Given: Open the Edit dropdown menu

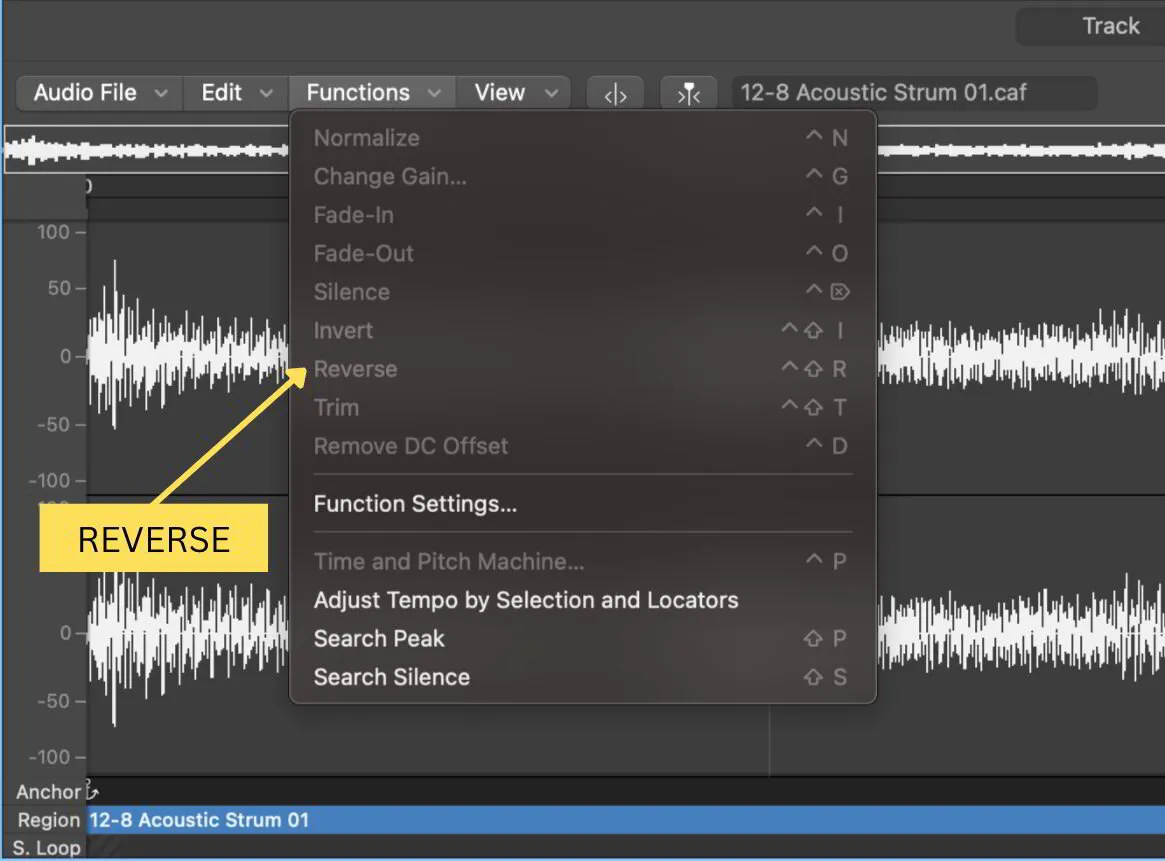Looking at the screenshot, I should tap(234, 92).
